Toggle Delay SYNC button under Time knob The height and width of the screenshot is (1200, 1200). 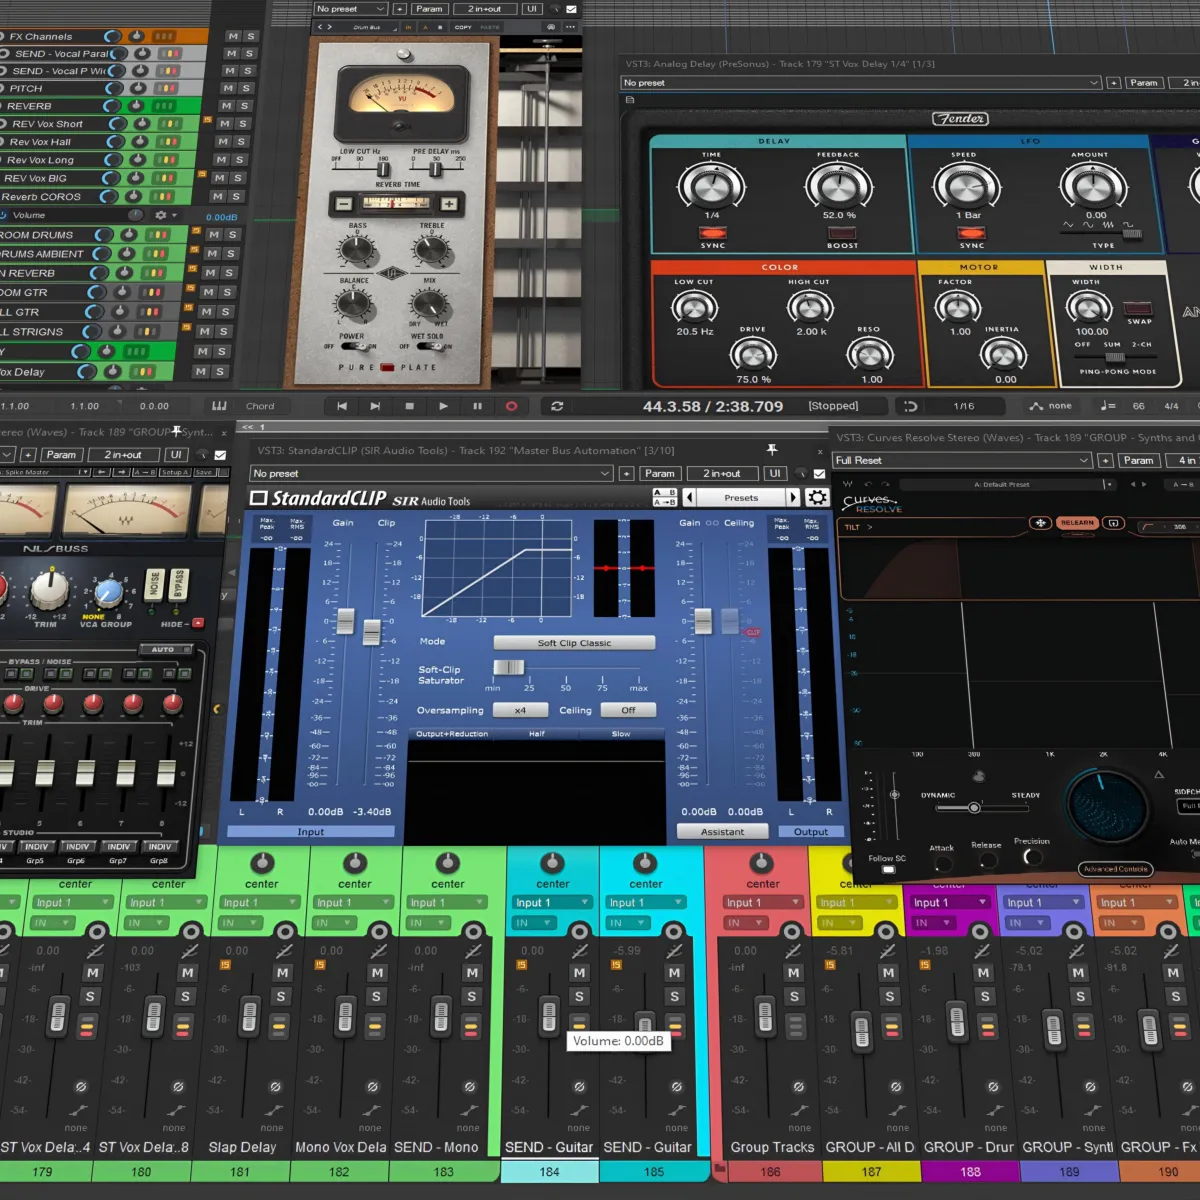click(713, 233)
